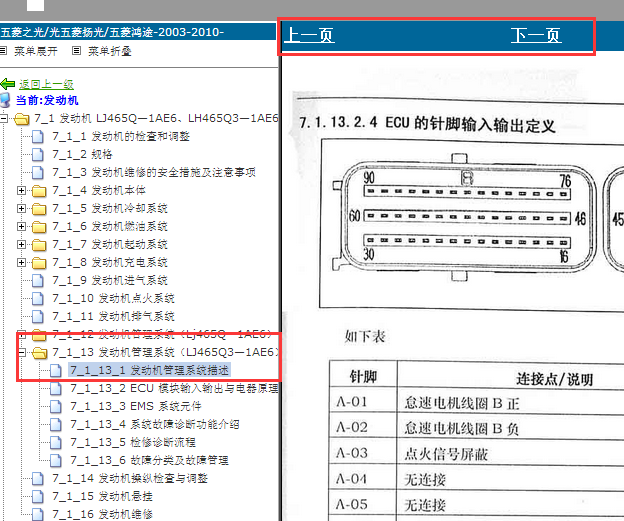Click folder icon beside 7_1_5 发动机冷却系统

[39, 209]
